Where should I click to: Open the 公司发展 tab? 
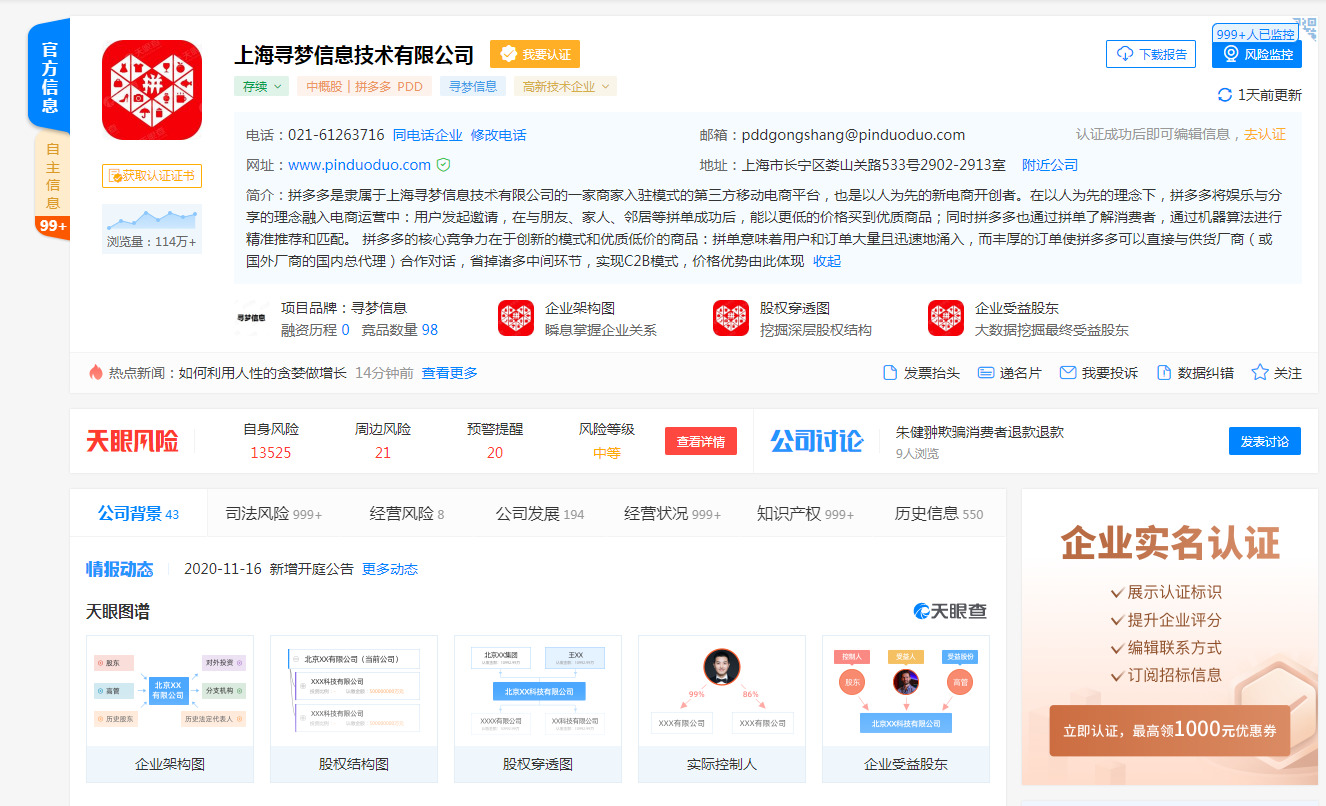point(540,514)
